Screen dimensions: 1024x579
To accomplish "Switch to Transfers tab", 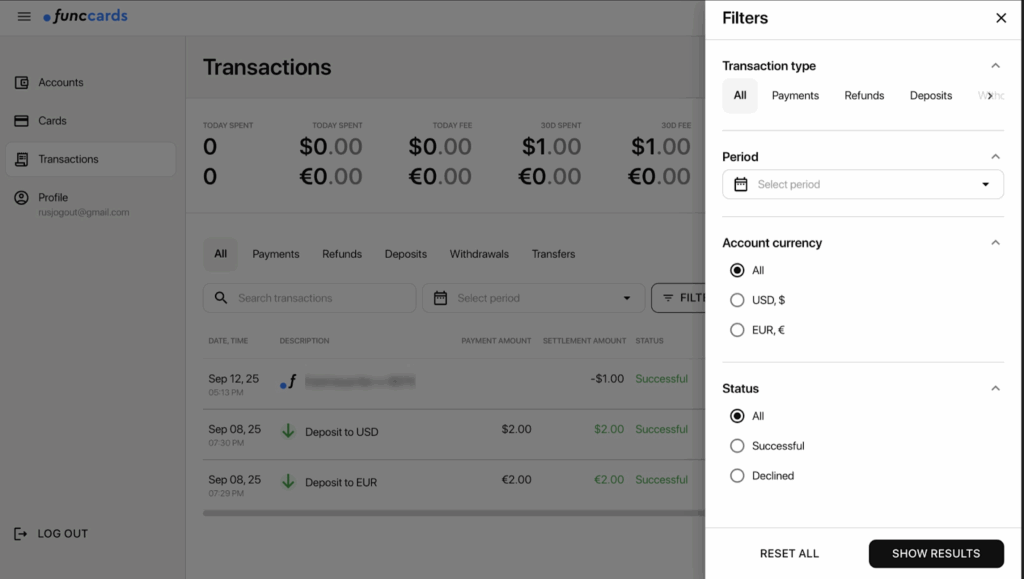I will (553, 254).
